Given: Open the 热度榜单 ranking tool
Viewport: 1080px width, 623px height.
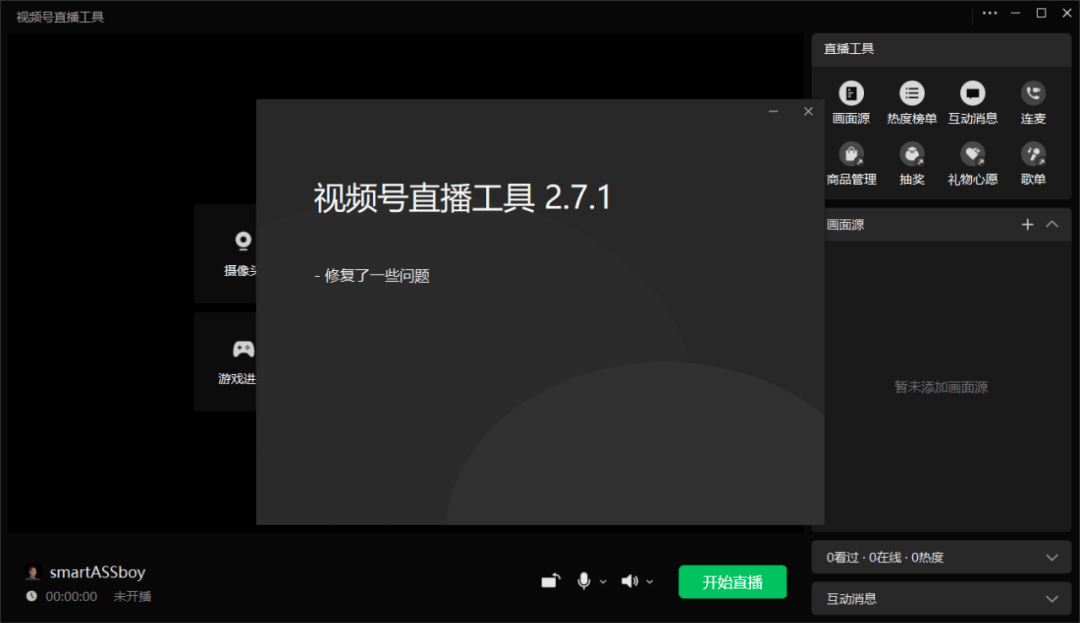Looking at the screenshot, I should 911,95.
